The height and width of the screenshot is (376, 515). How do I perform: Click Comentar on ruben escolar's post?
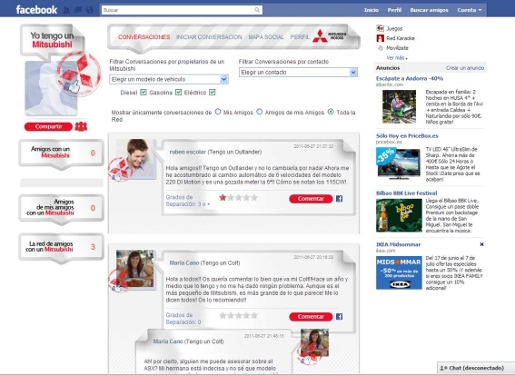click(x=311, y=199)
